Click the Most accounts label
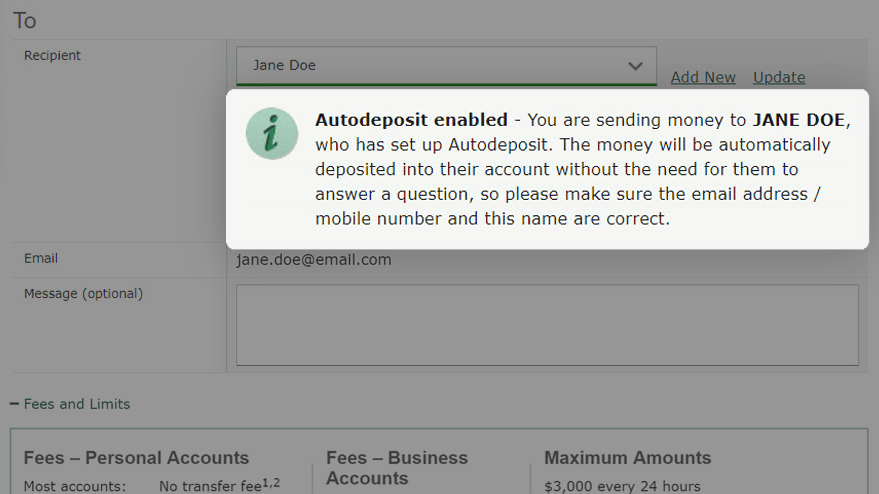Image resolution: width=879 pixels, height=494 pixels. click(x=75, y=486)
